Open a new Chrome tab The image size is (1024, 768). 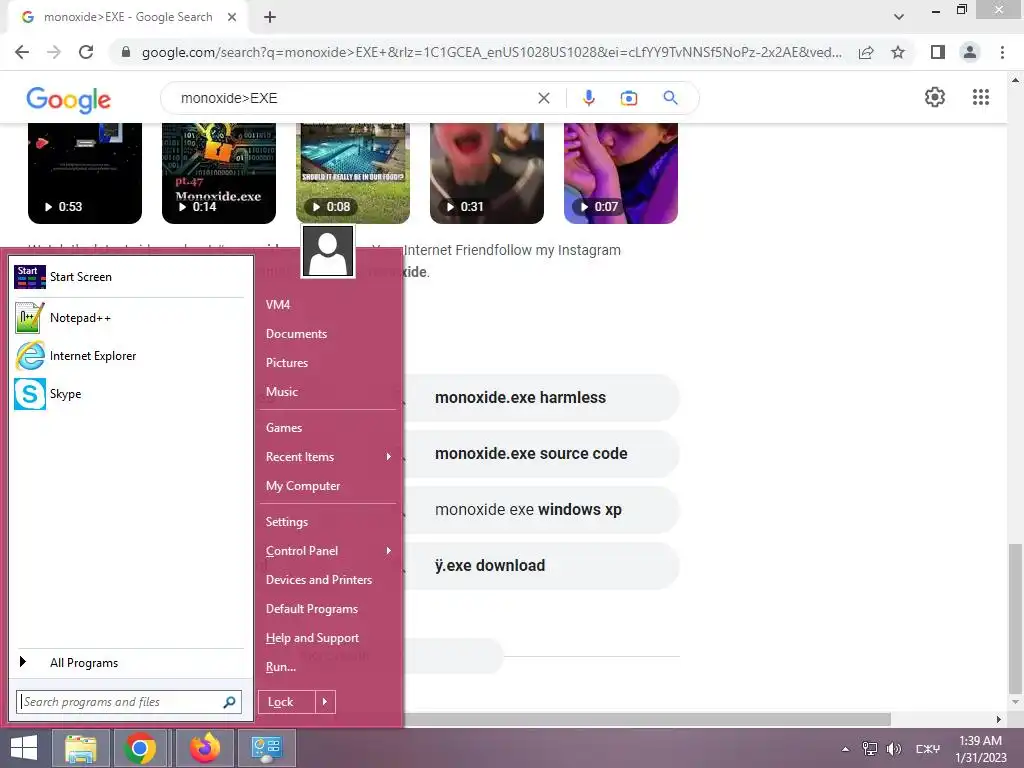(x=270, y=18)
